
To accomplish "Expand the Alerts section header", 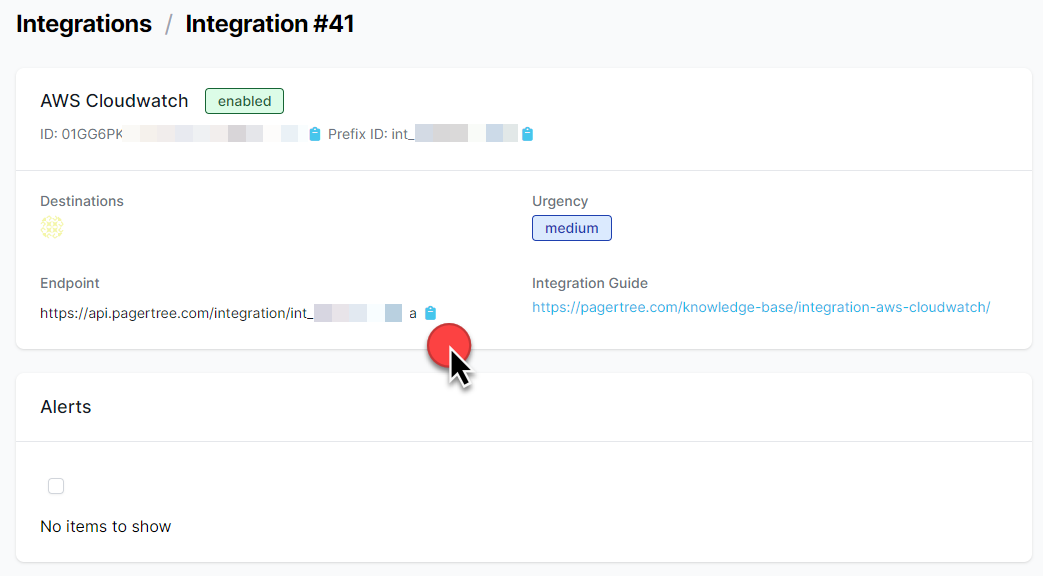I will pyautogui.click(x=65, y=407).
